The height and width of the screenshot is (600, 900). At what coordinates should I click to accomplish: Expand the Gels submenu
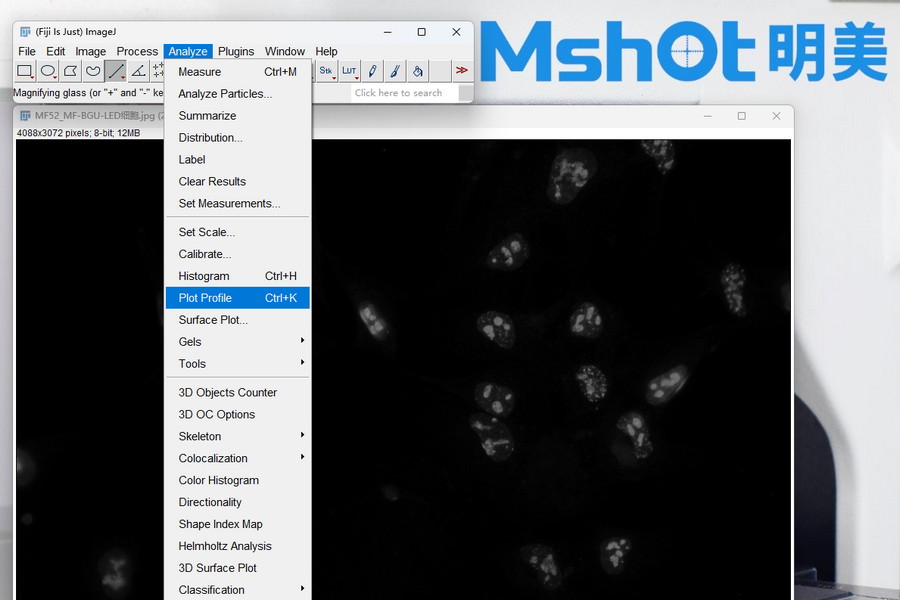(238, 342)
